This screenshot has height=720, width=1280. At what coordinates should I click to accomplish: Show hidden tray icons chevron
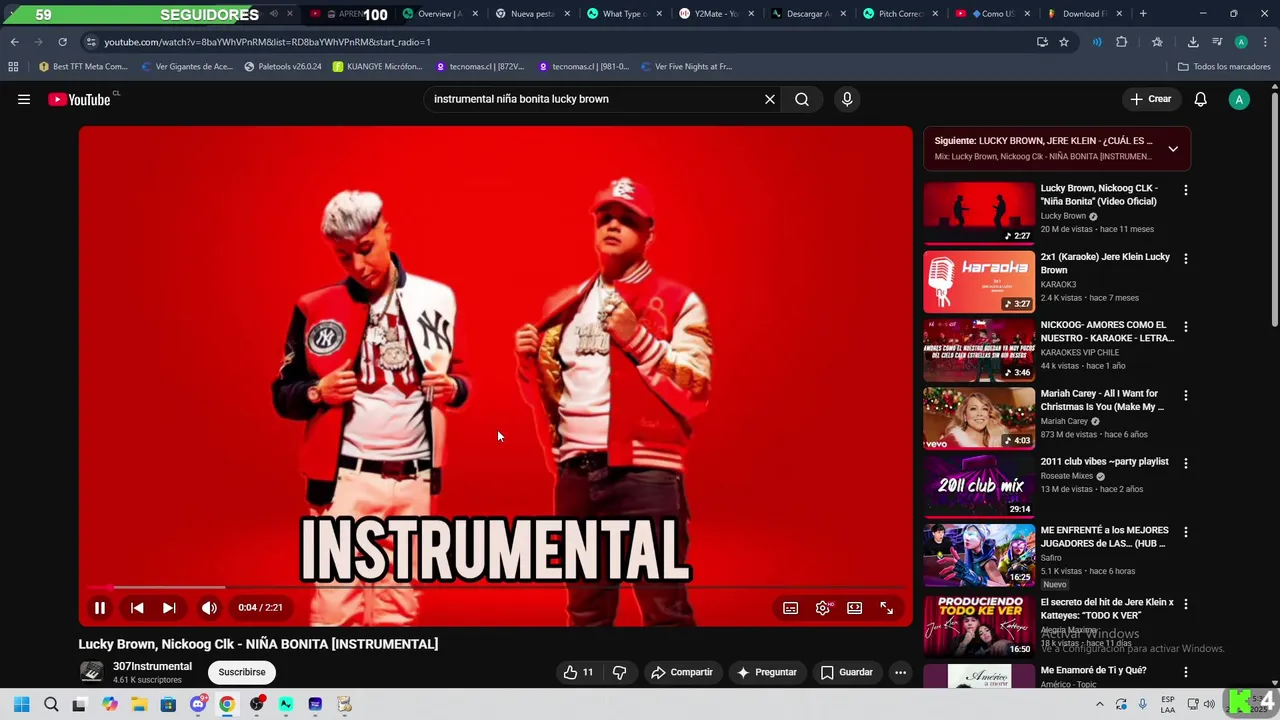[x=1100, y=704]
